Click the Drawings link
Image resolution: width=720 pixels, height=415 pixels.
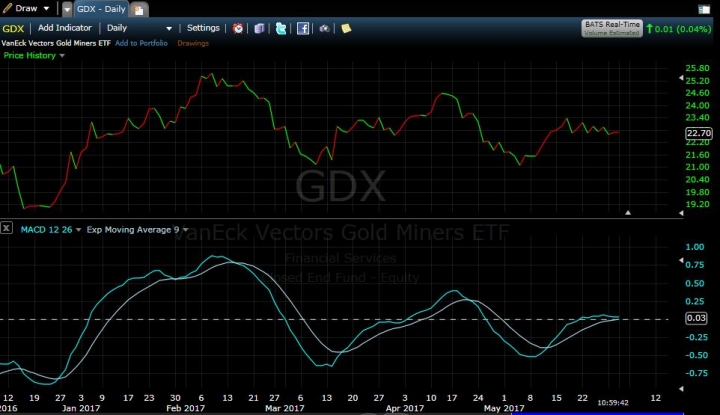193,43
